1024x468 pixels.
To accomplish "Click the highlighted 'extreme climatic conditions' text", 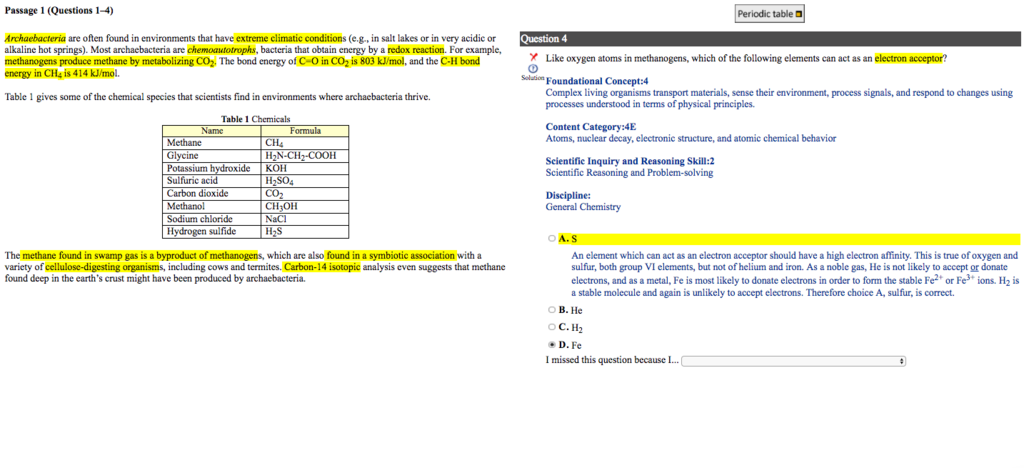I will [289, 38].
